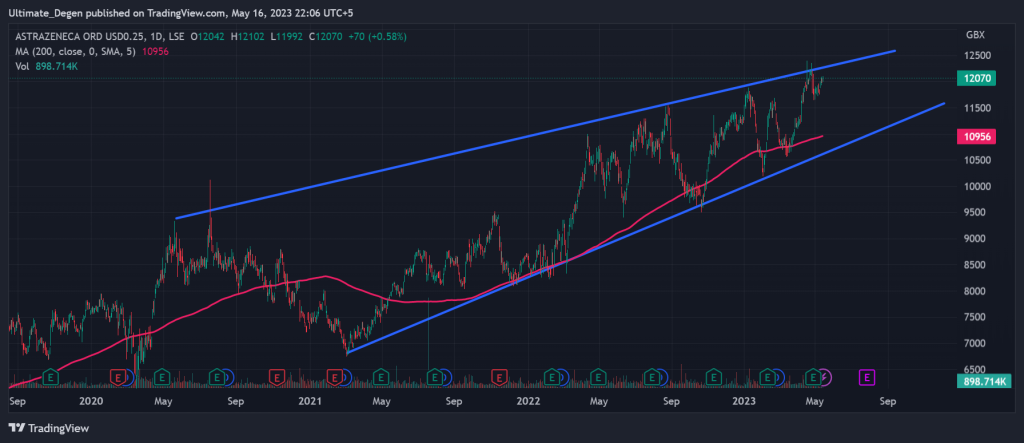Screen dimensions: 1024x443
Task: Click the blue dividend marker in early 2021
Action: coord(345,377)
